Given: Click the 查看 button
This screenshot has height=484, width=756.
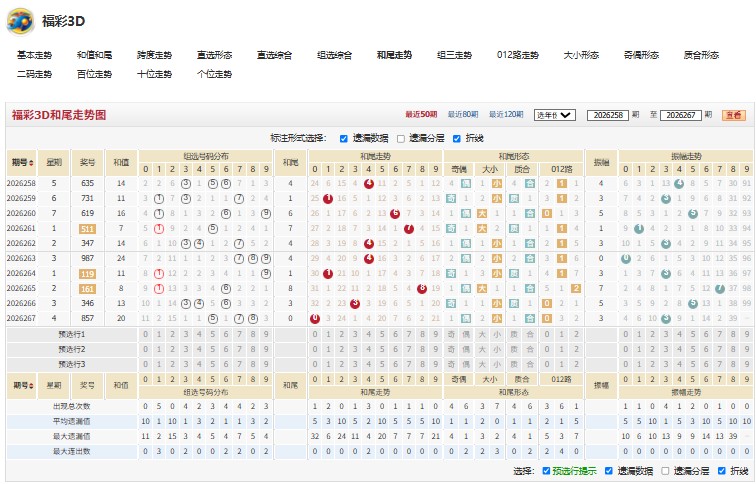Looking at the screenshot, I should coord(734,115).
